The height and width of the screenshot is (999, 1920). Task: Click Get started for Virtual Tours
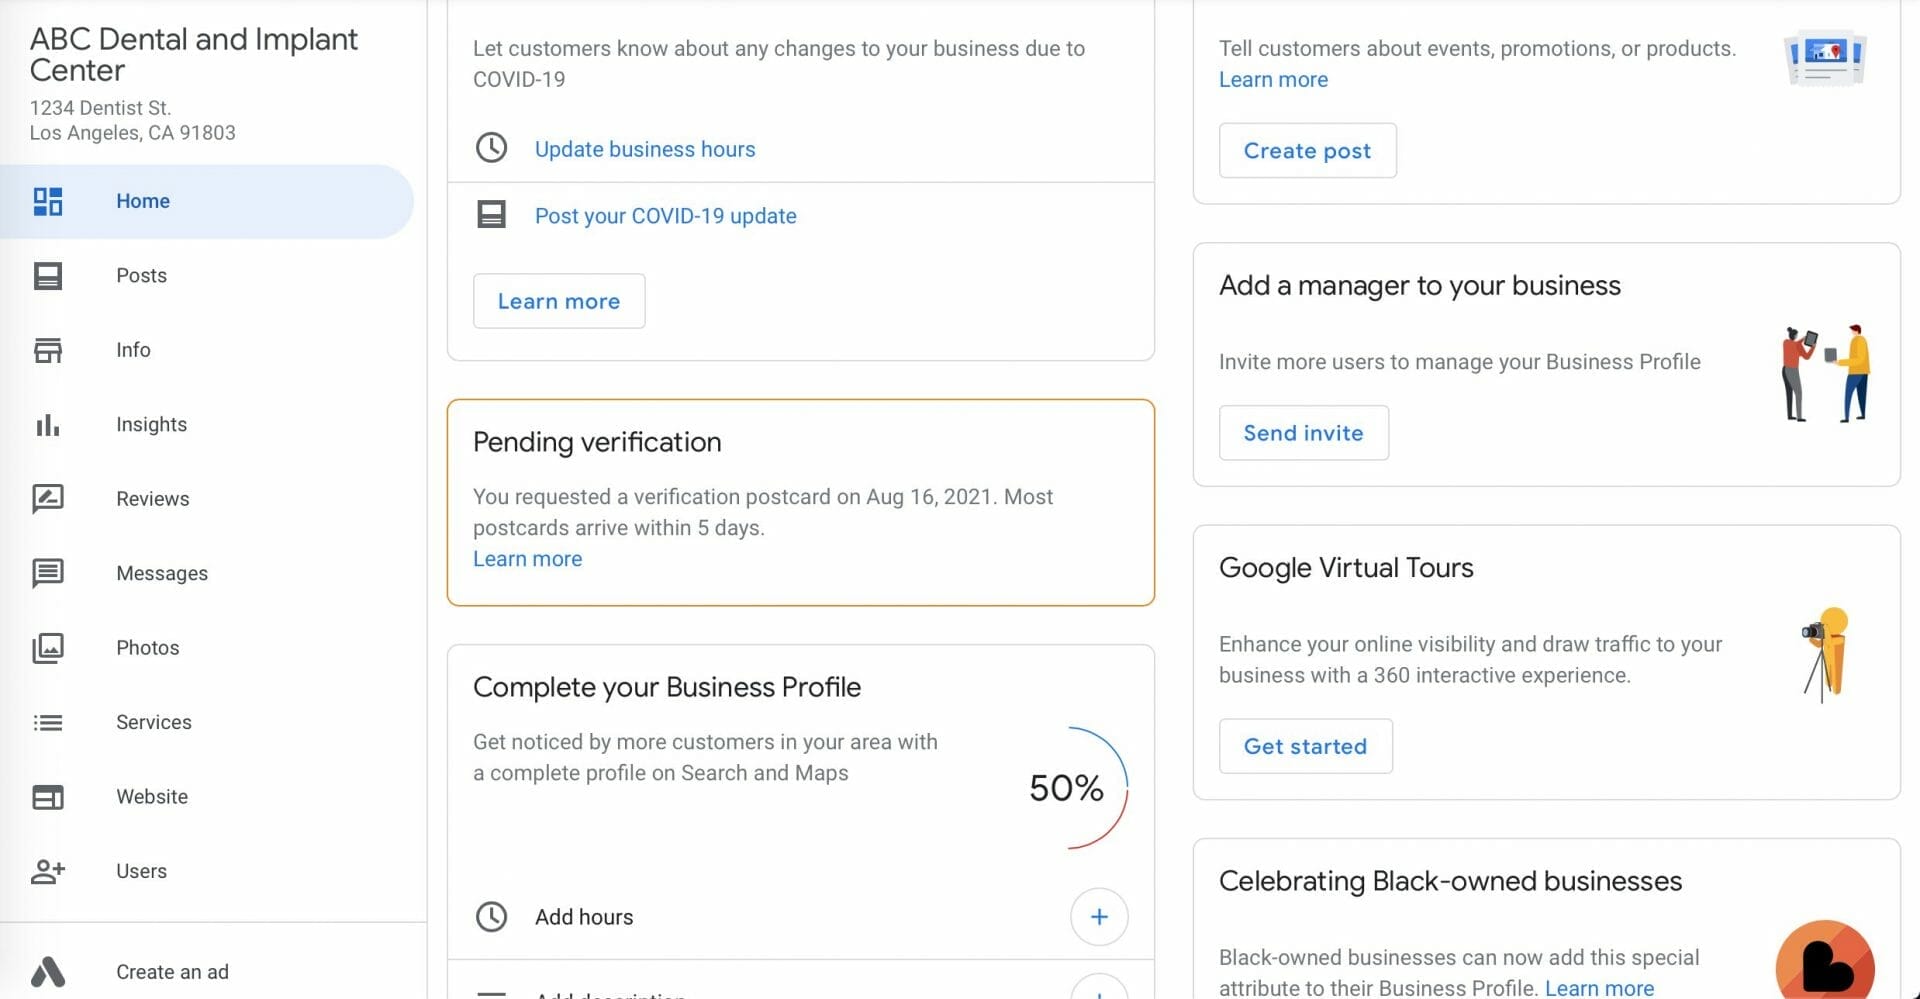[x=1304, y=746]
